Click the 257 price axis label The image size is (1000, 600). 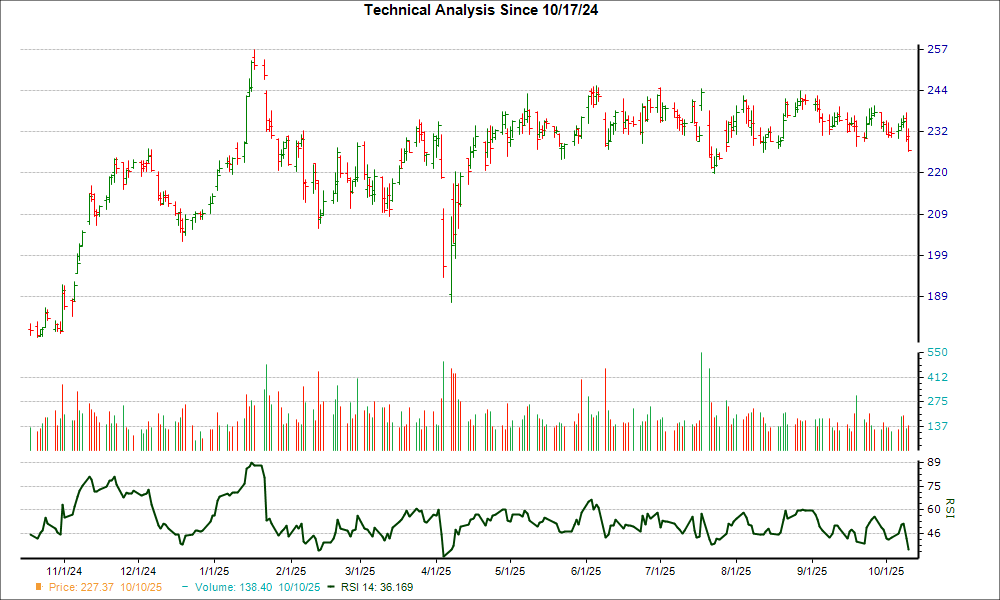click(x=935, y=49)
